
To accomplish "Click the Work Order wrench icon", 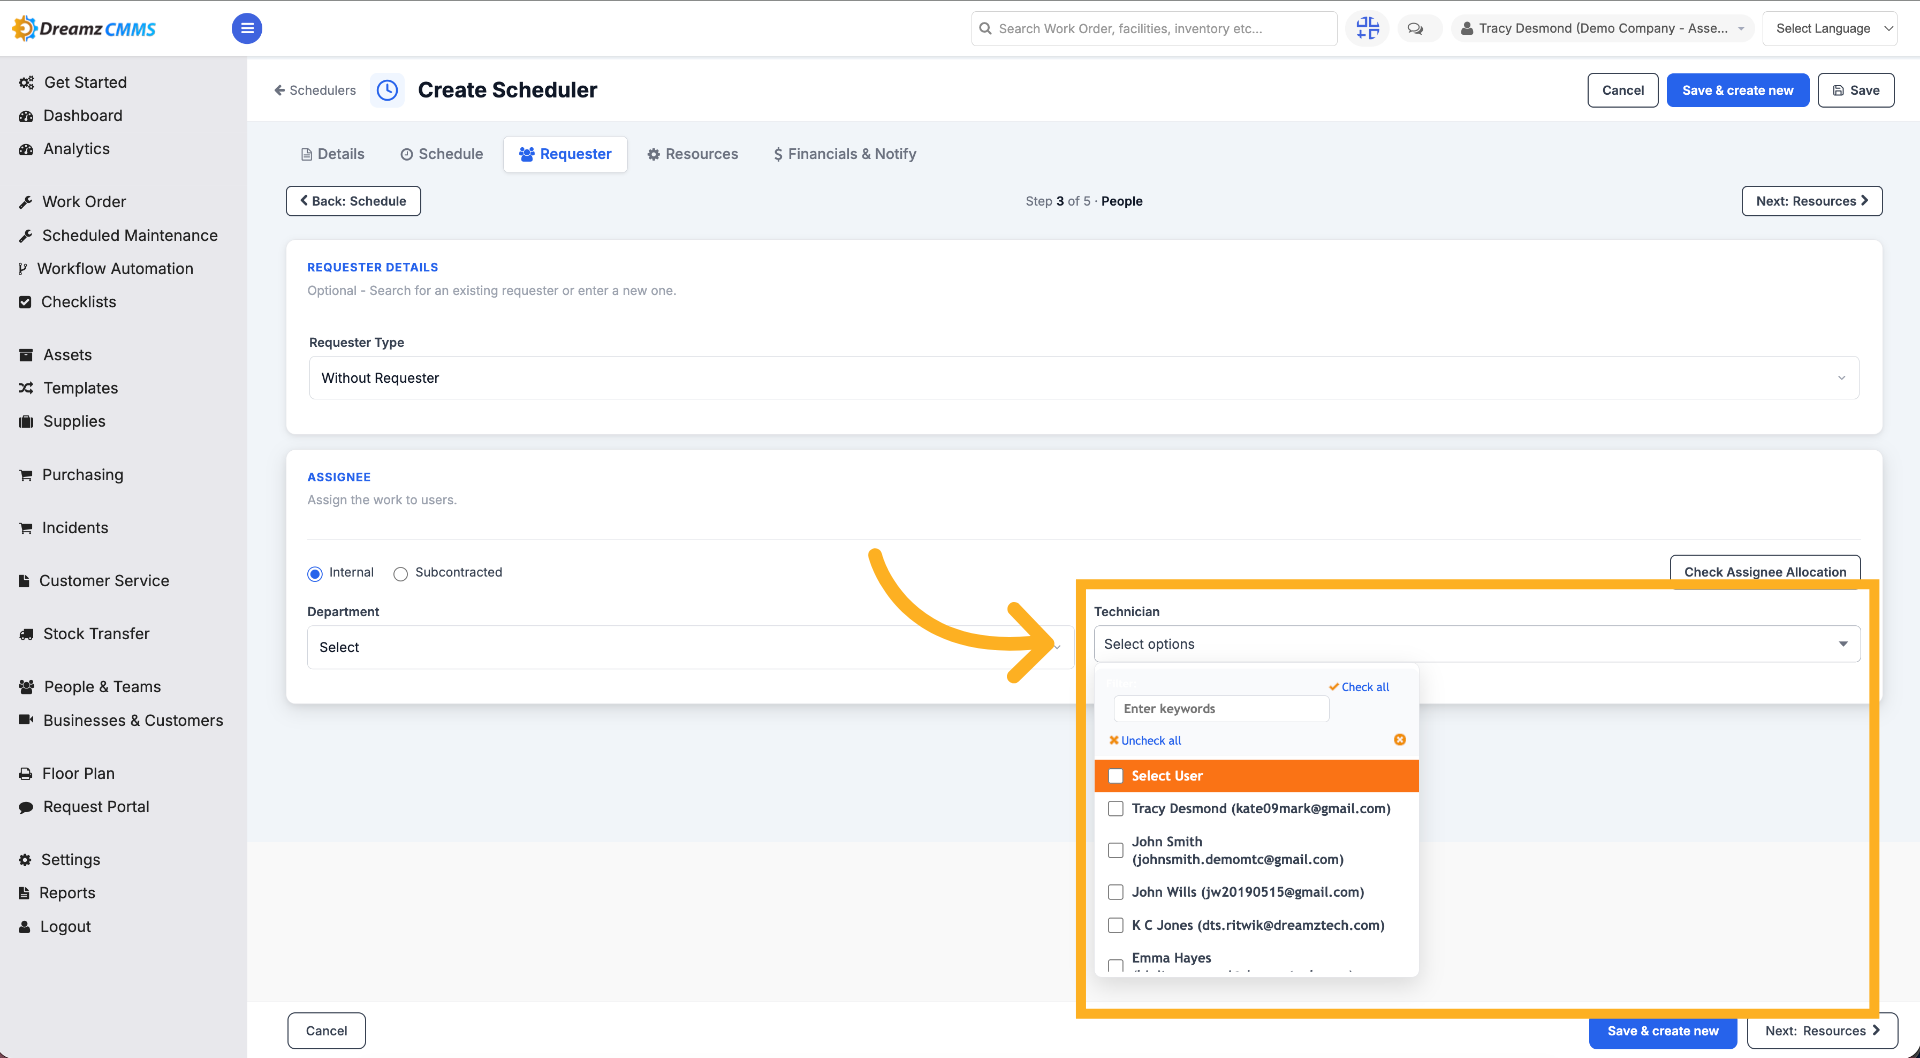I will click(x=25, y=202).
